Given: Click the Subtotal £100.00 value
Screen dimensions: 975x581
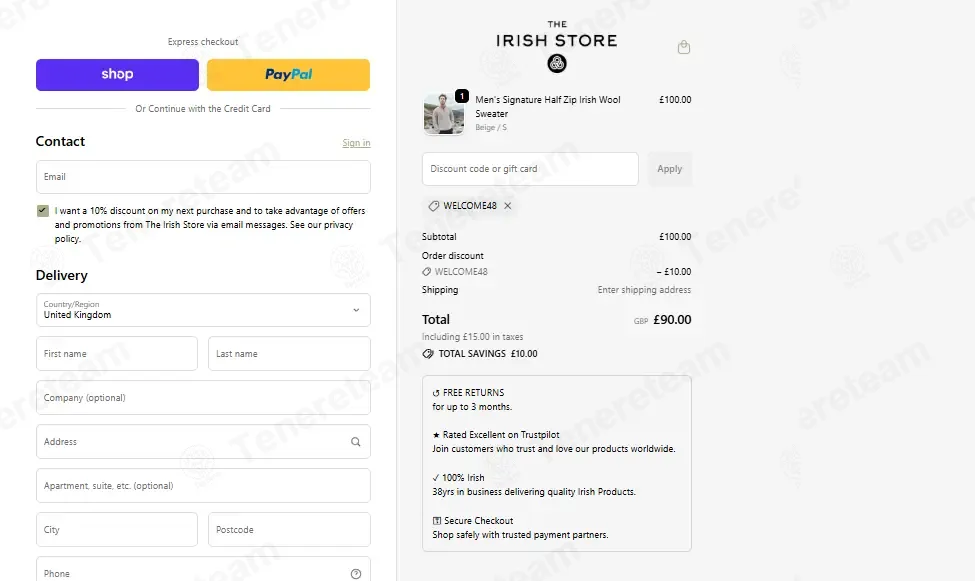Looking at the screenshot, I should pyautogui.click(x=675, y=237).
